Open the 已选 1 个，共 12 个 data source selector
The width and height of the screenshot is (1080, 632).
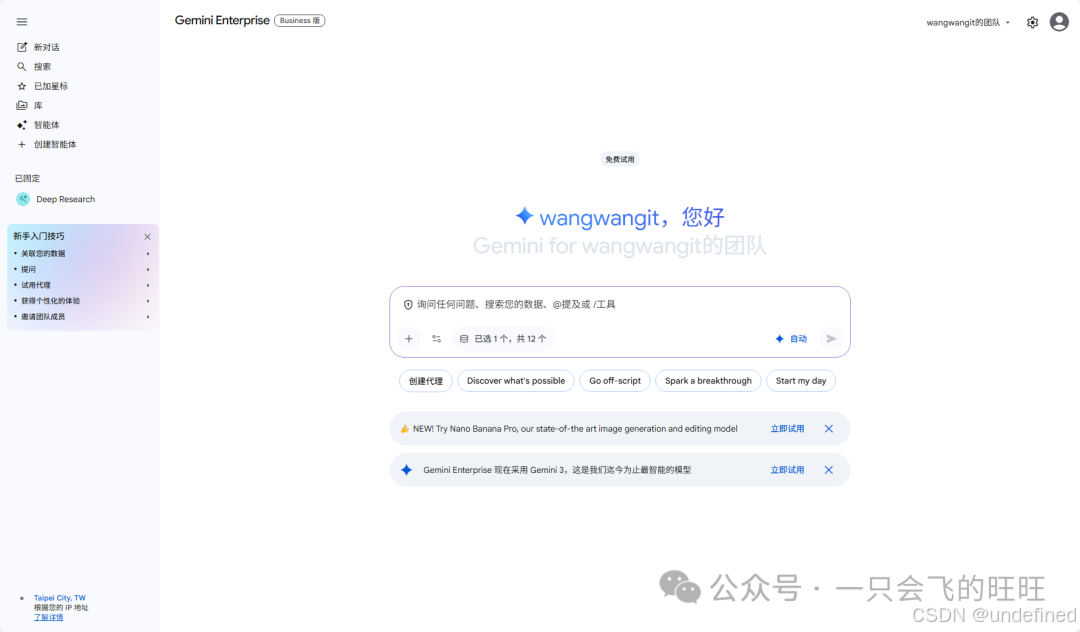tap(503, 339)
